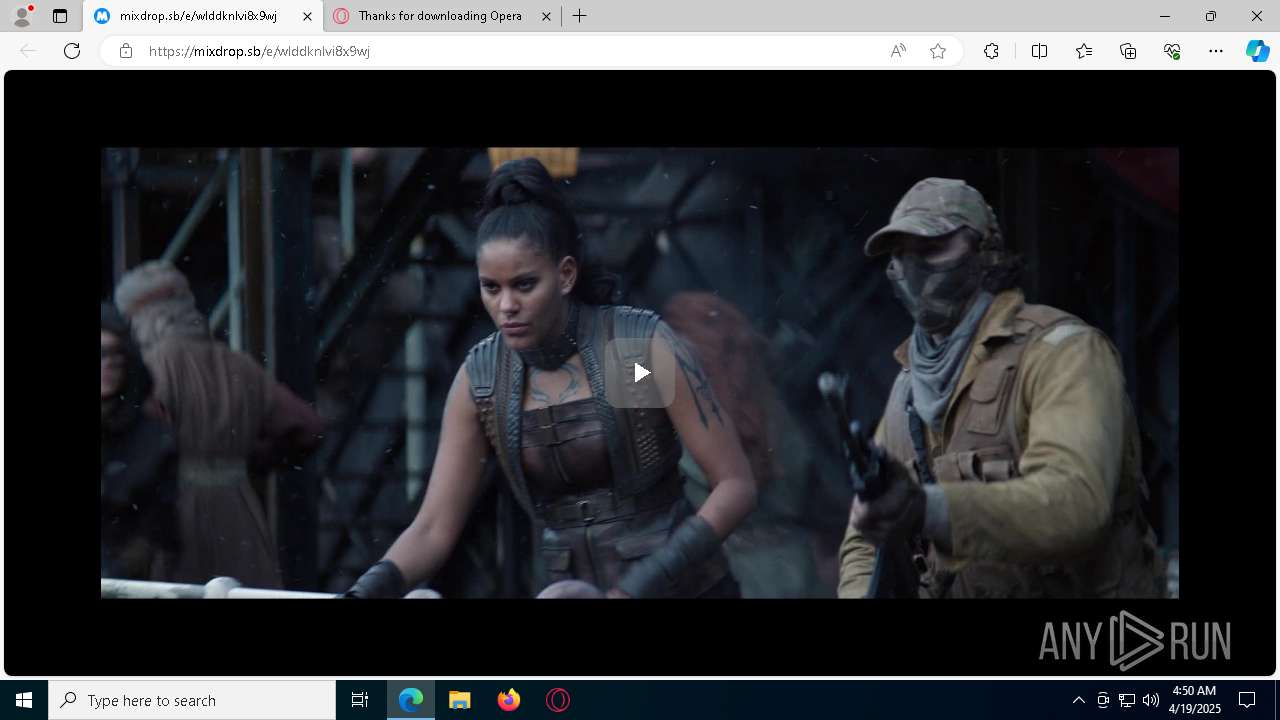This screenshot has height=720, width=1280.
Task: Open Edge Settings and more menu
Action: (x=1216, y=51)
